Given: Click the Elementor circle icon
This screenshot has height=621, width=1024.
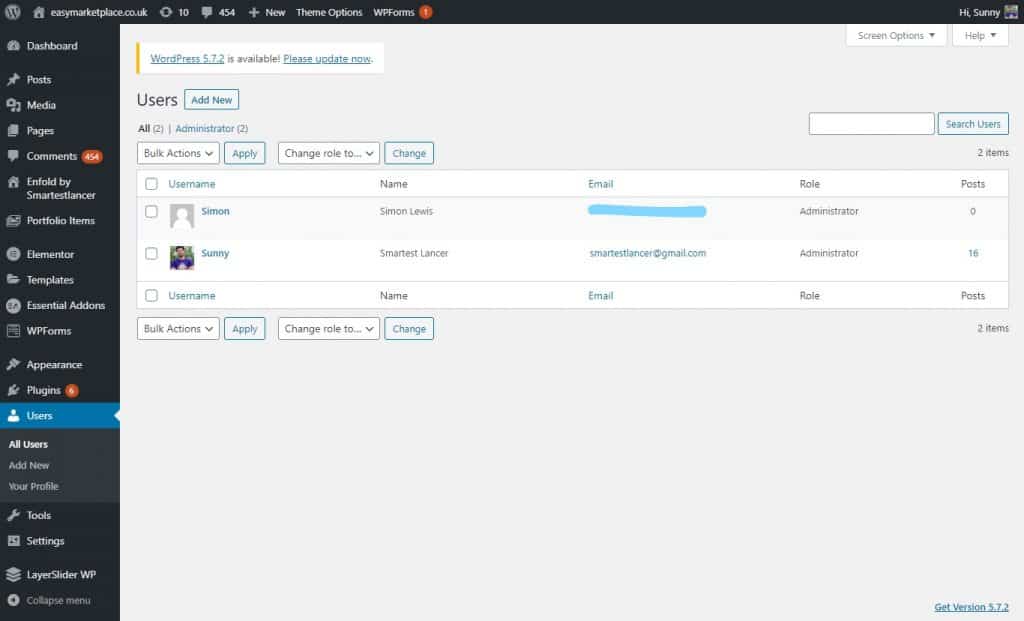Looking at the screenshot, I should pos(13,254).
